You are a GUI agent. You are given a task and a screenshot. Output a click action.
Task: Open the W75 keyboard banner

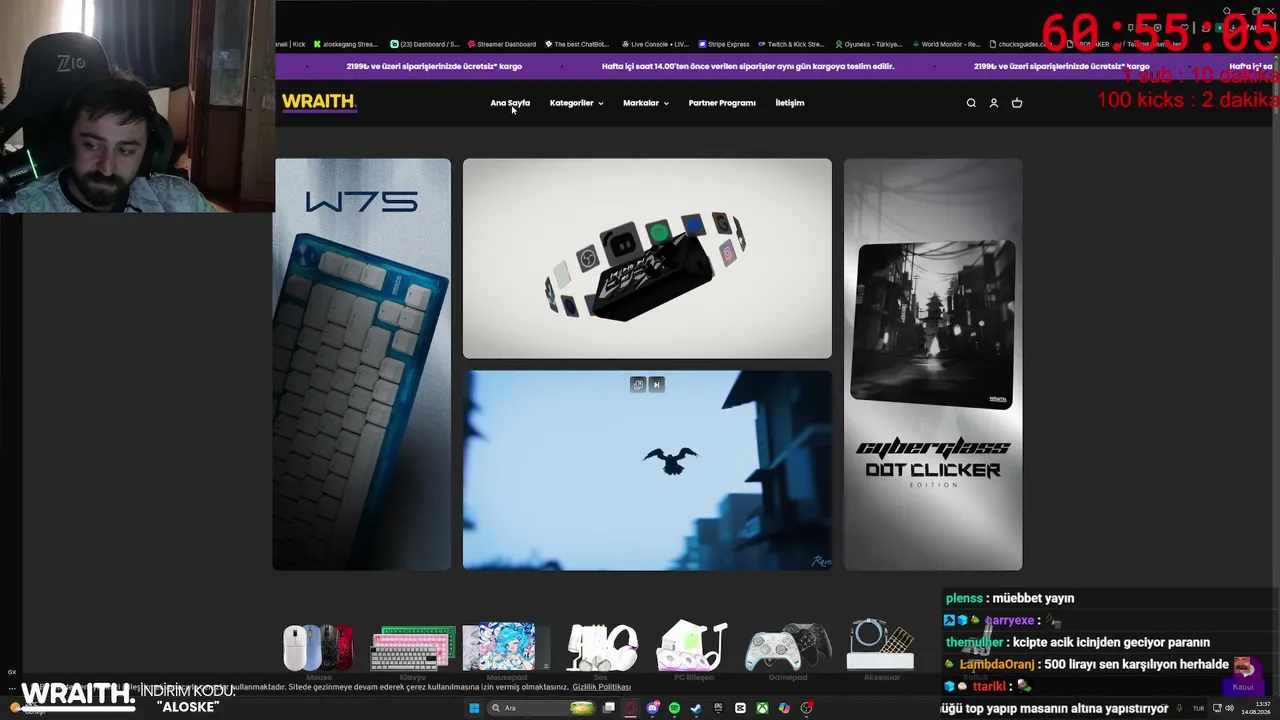click(x=362, y=364)
